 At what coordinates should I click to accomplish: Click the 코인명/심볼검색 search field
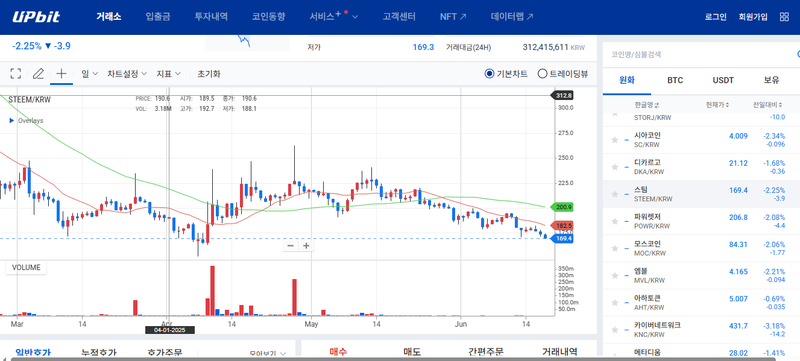pos(699,54)
